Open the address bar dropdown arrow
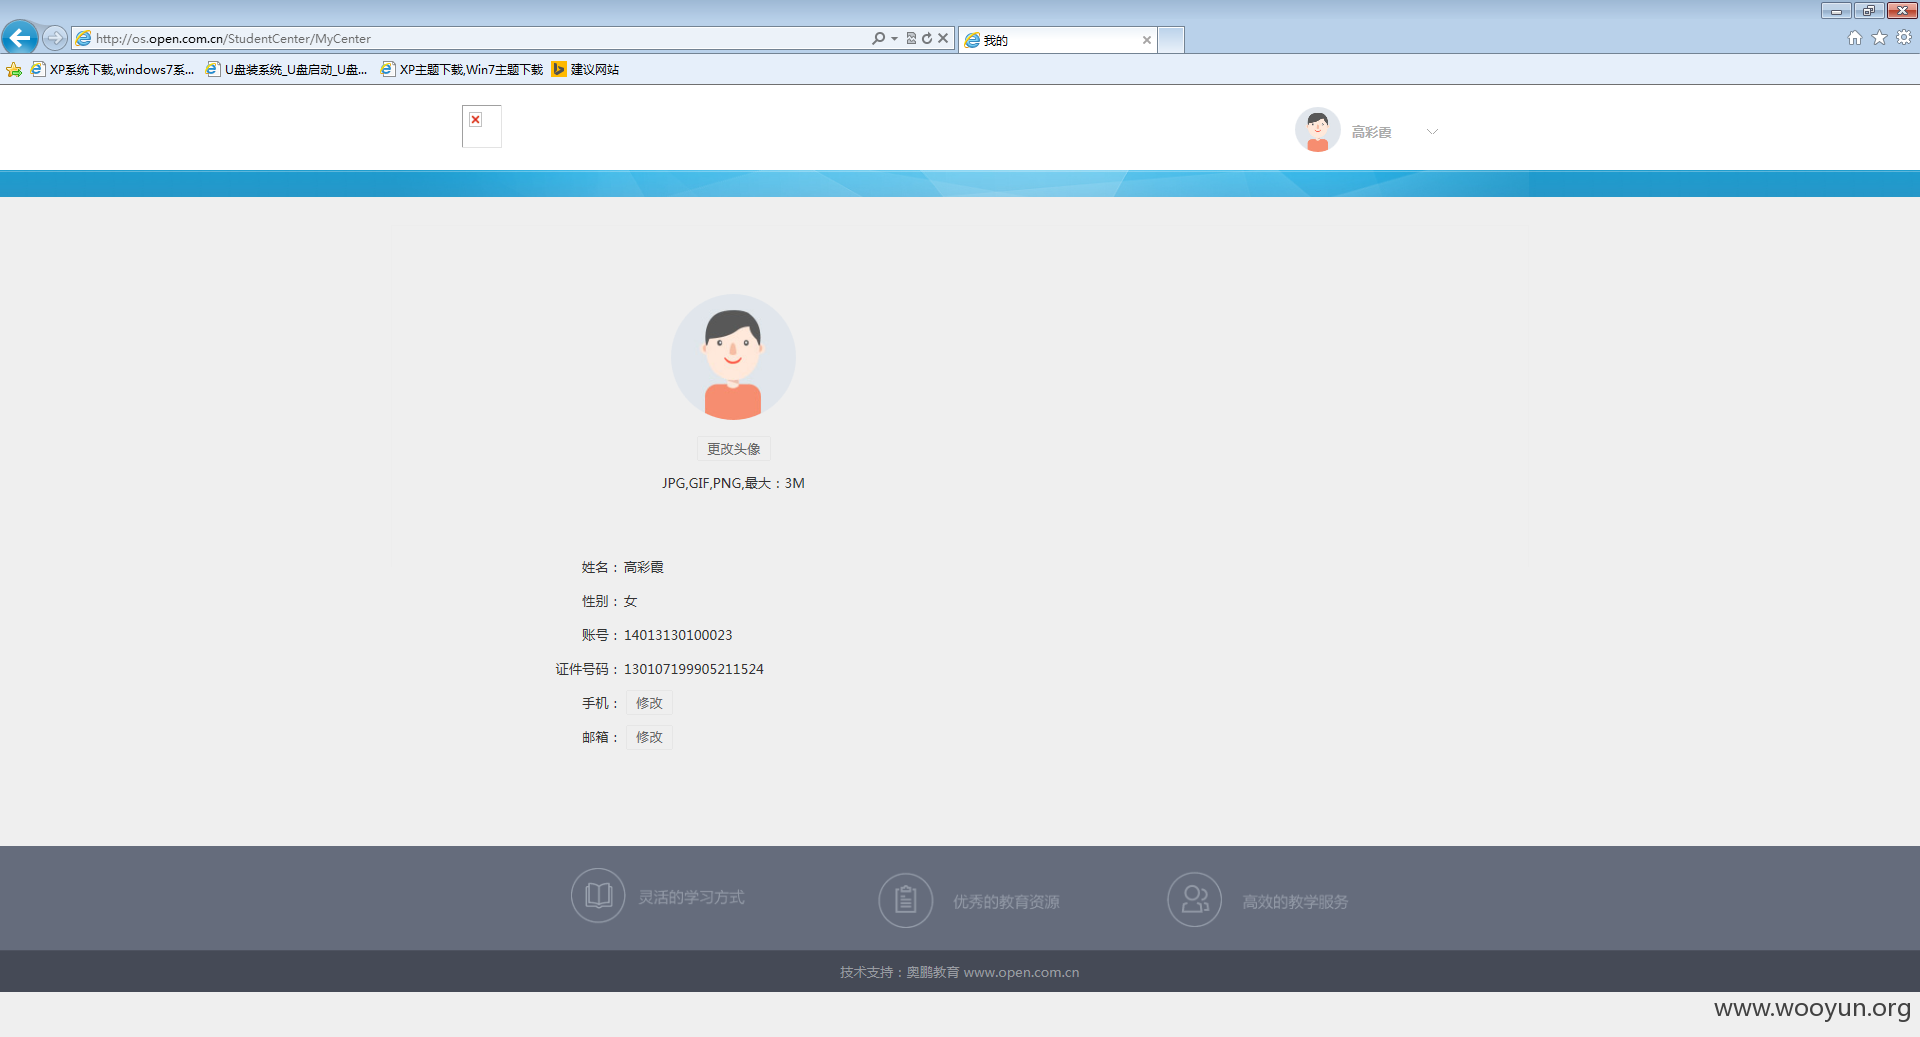Screen dimensions: 1920x1037 pyautogui.click(x=894, y=39)
